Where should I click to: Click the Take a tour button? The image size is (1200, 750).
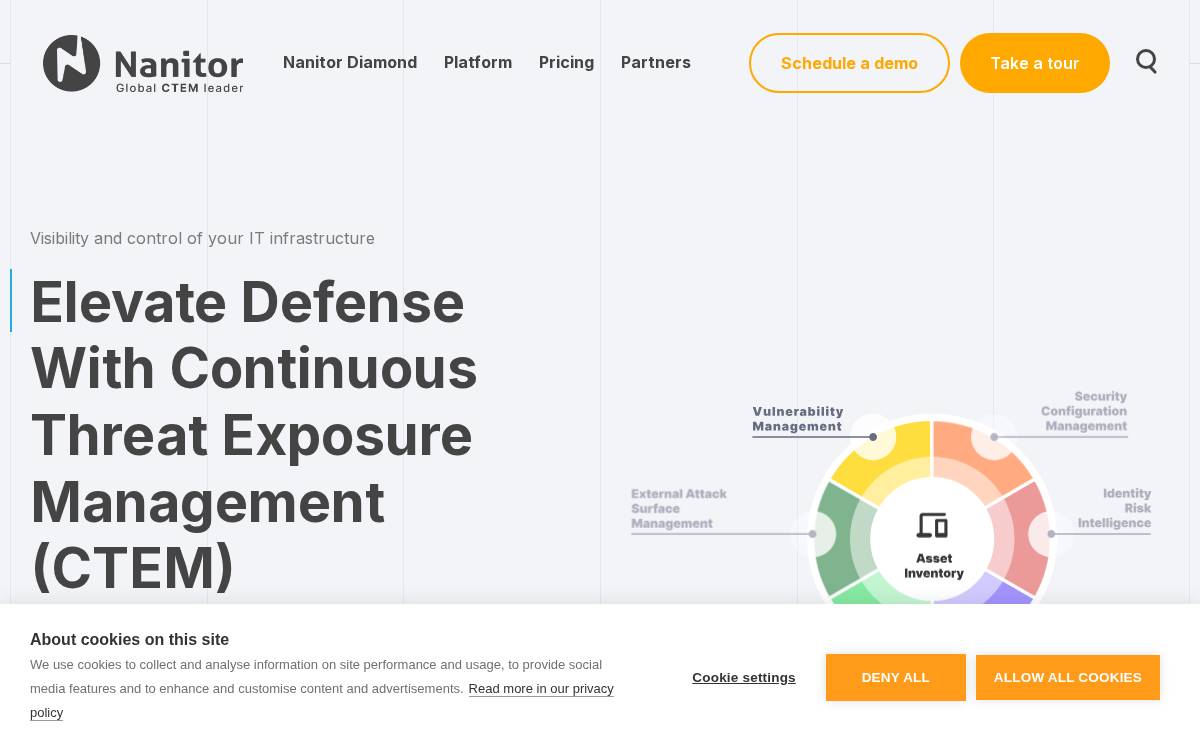(x=1035, y=63)
